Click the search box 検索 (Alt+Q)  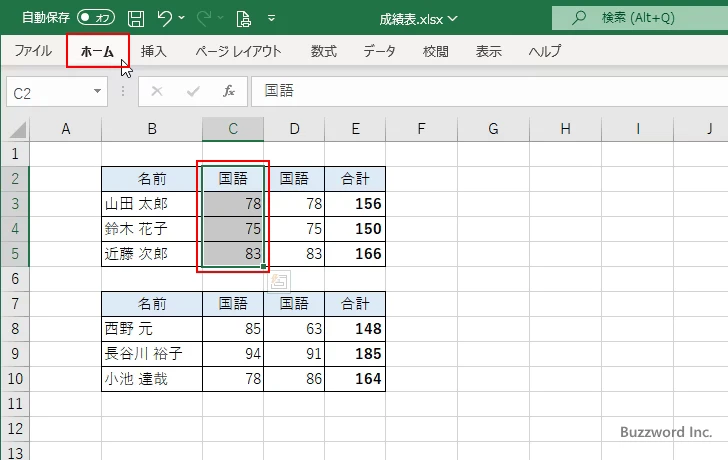[x=640, y=18]
